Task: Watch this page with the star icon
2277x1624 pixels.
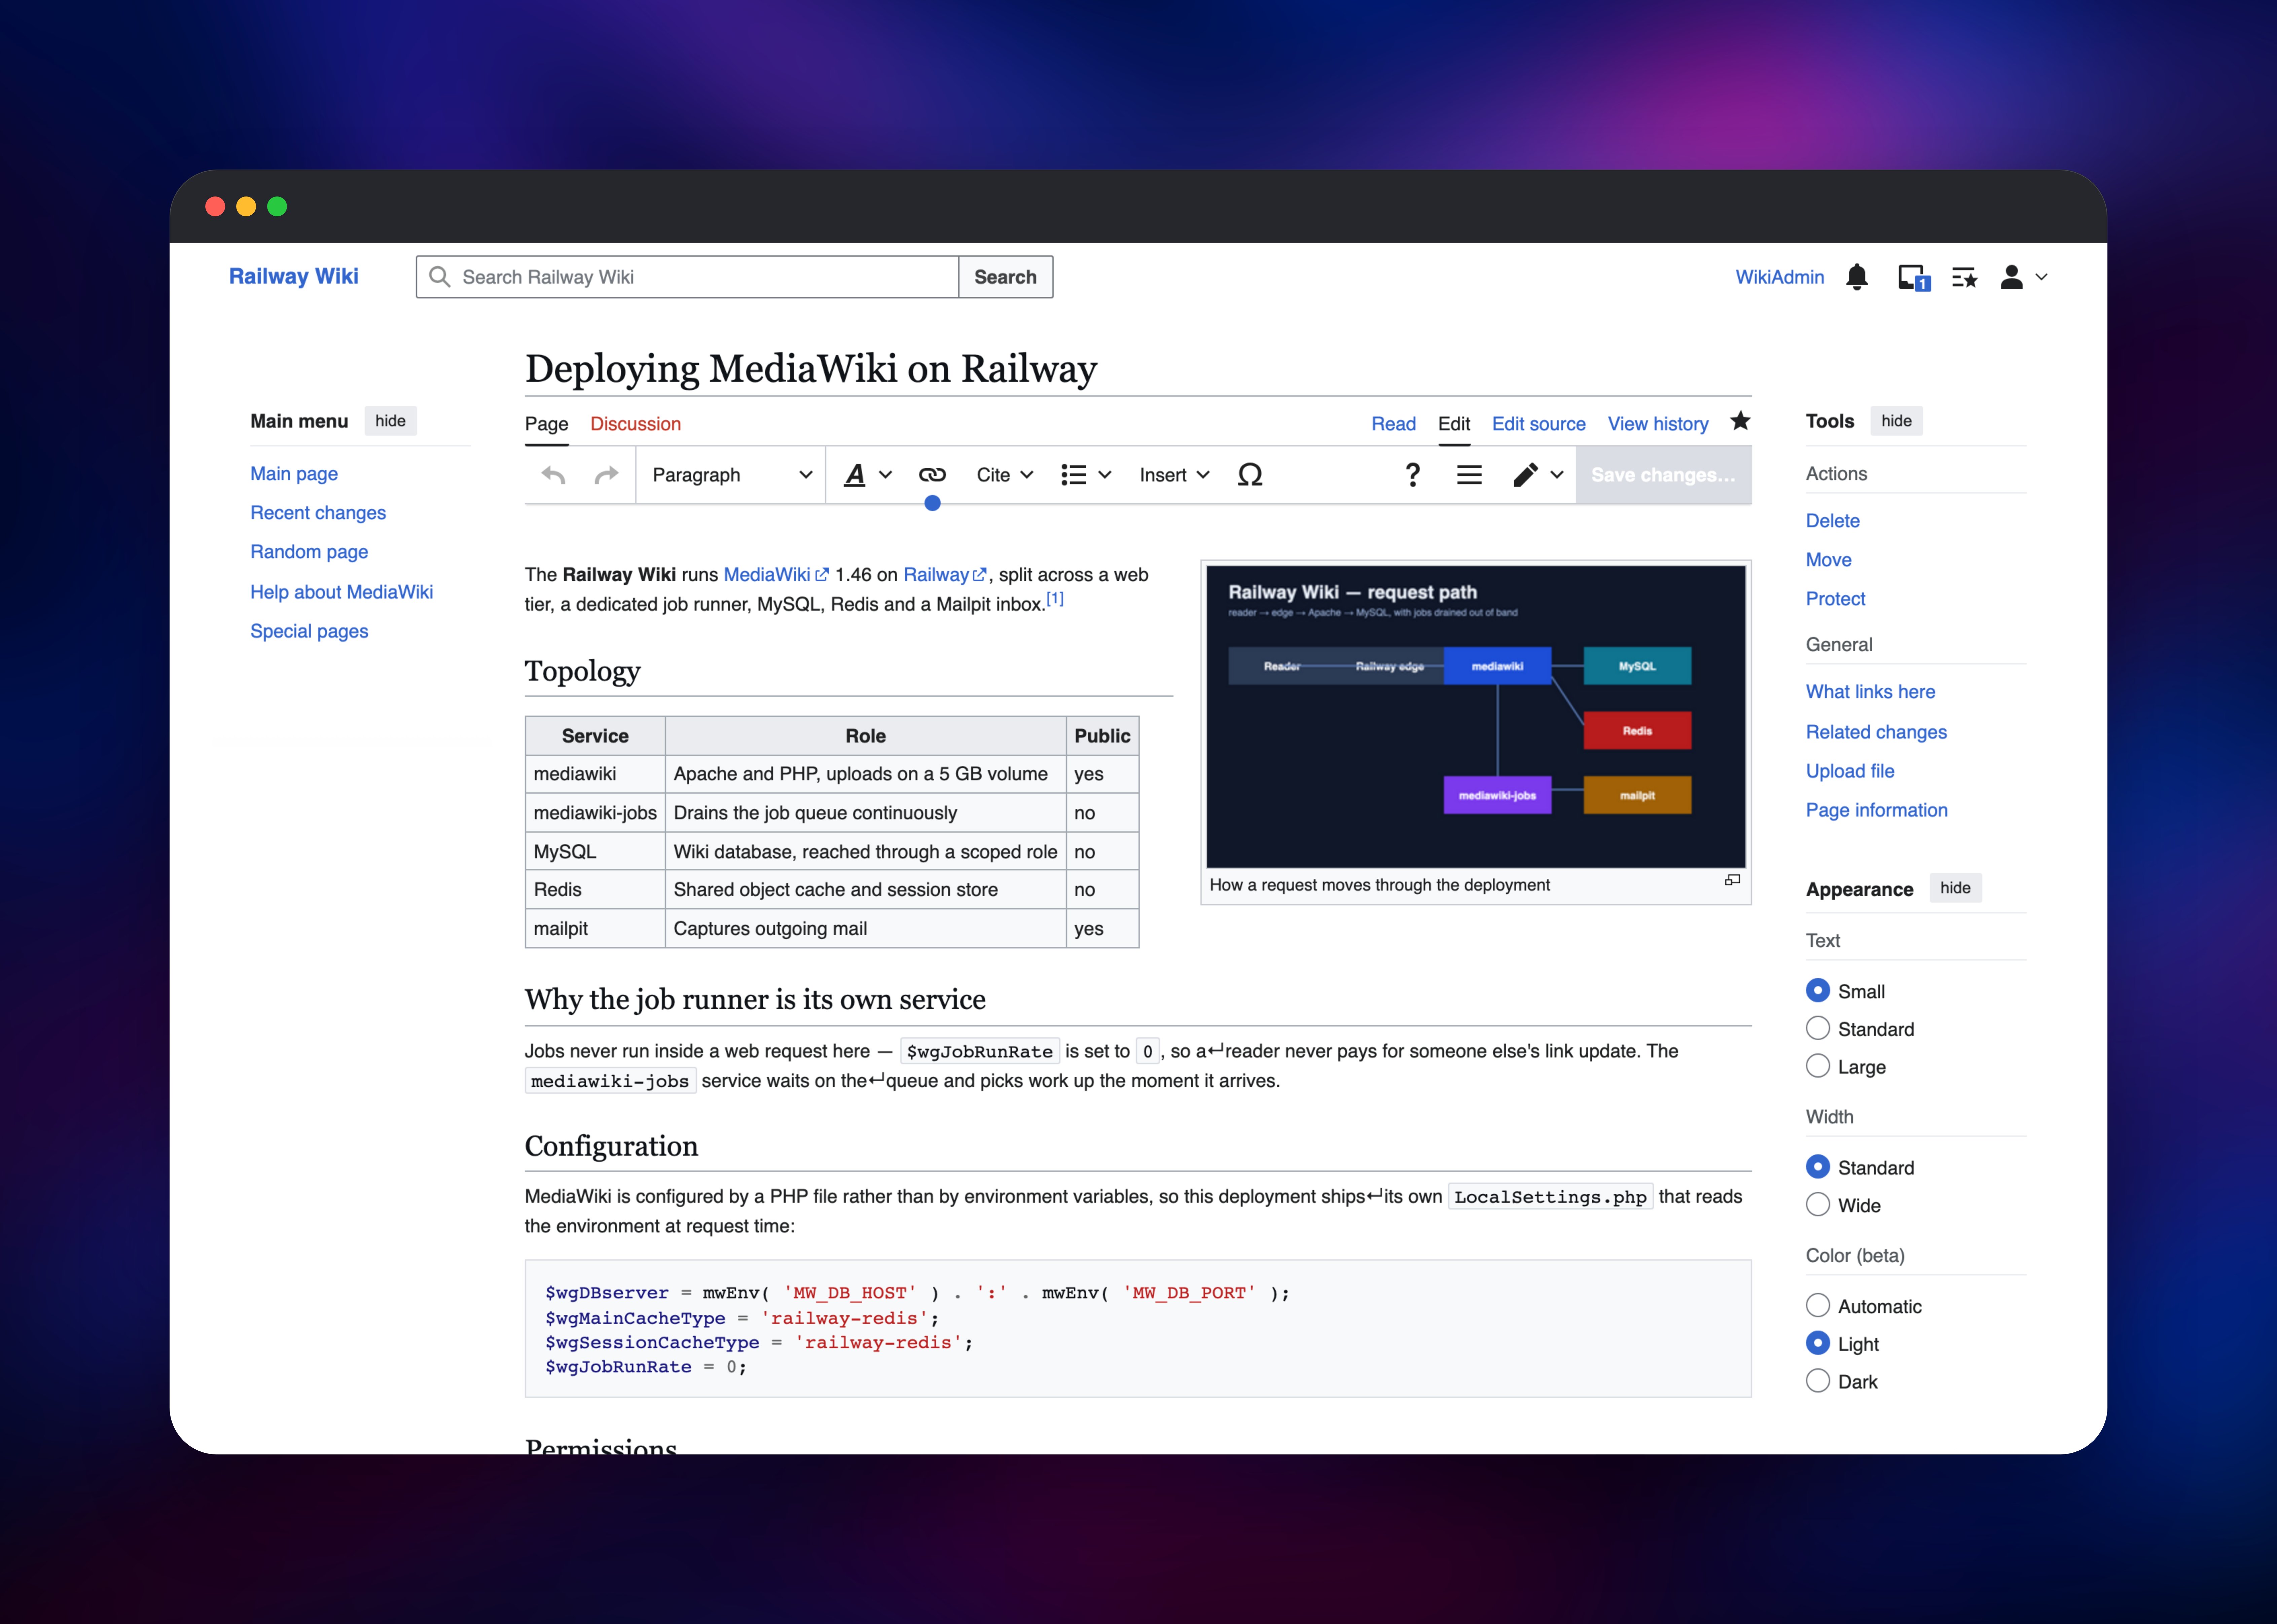Action: (x=1740, y=421)
